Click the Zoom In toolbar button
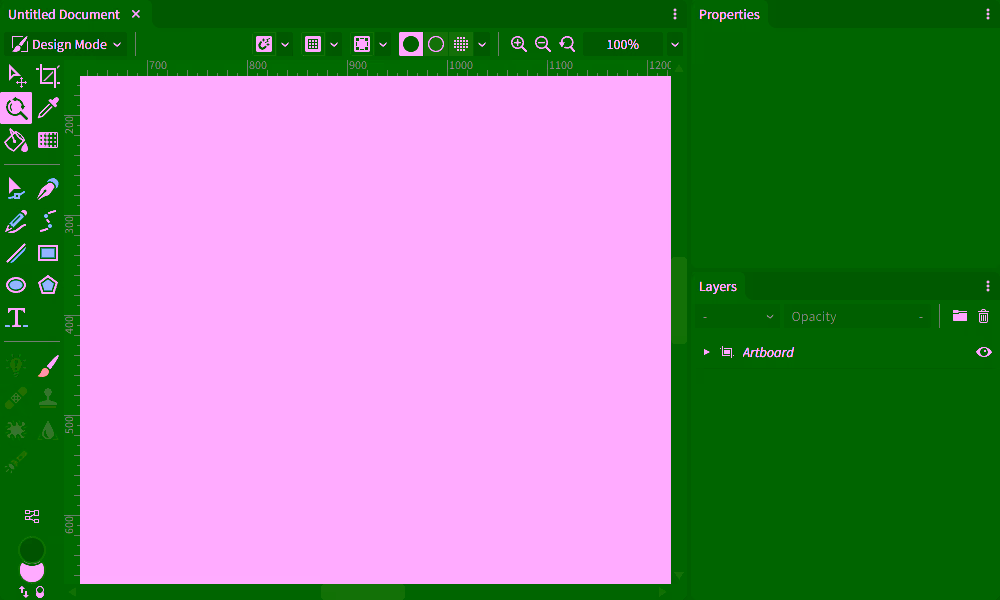Image resolution: width=1000 pixels, height=600 pixels. (518, 44)
